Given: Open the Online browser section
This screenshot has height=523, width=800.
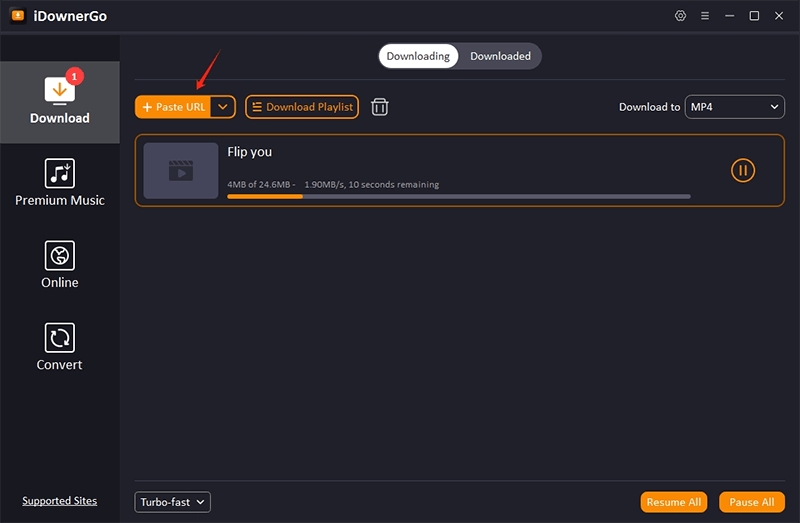Looking at the screenshot, I should click(x=60, y=265).
